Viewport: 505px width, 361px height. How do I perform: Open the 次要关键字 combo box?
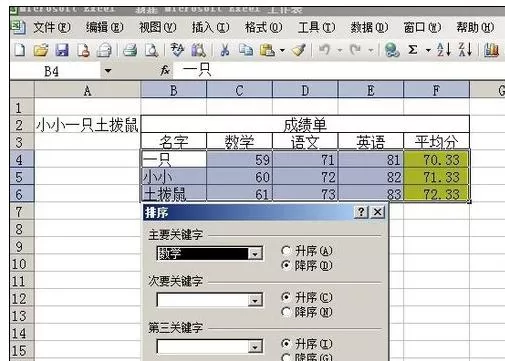pos(209,300)
